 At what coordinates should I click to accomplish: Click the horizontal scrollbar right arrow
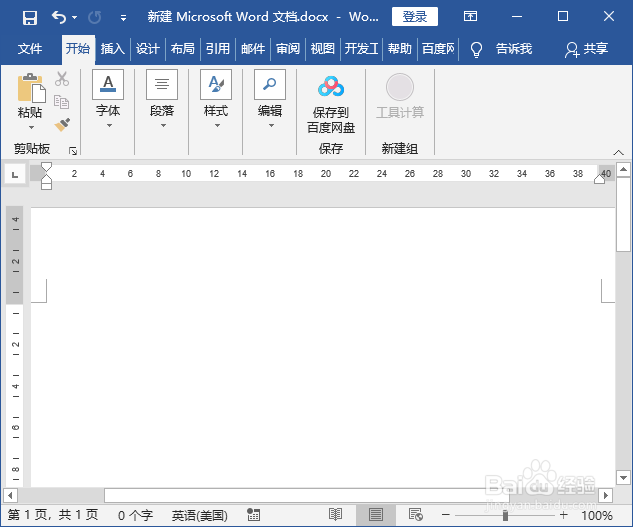tap(606, 495)
